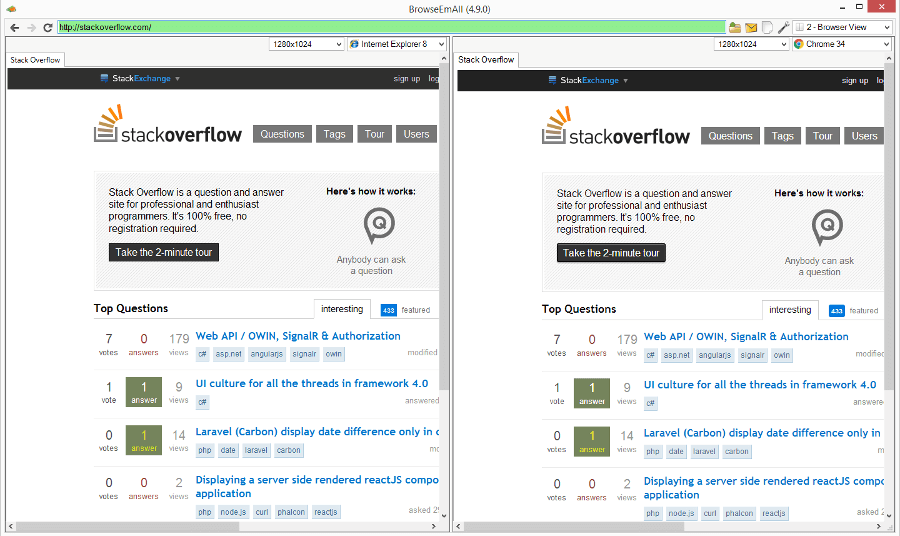Click the address bar URL field
Image resolution: width=900 pixels, height=536 pixels.
tap(391, 27)
